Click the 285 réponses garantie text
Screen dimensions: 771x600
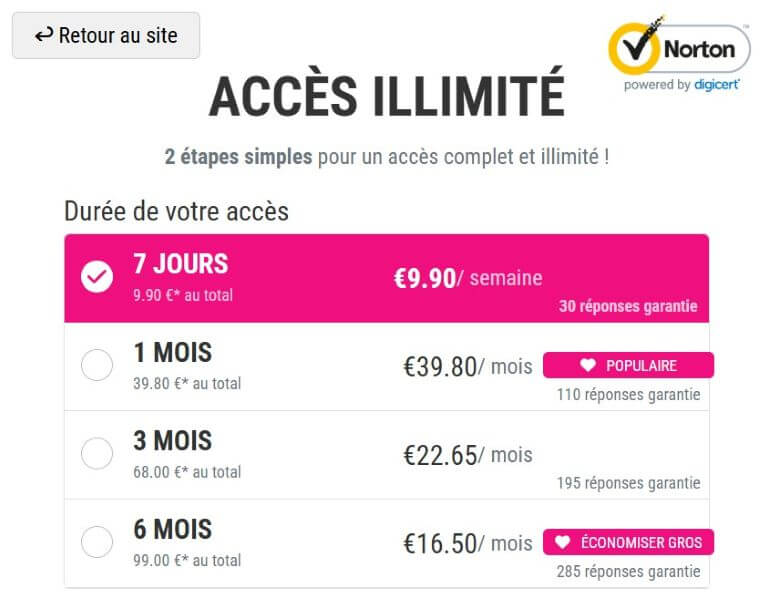tap(628, 571)
